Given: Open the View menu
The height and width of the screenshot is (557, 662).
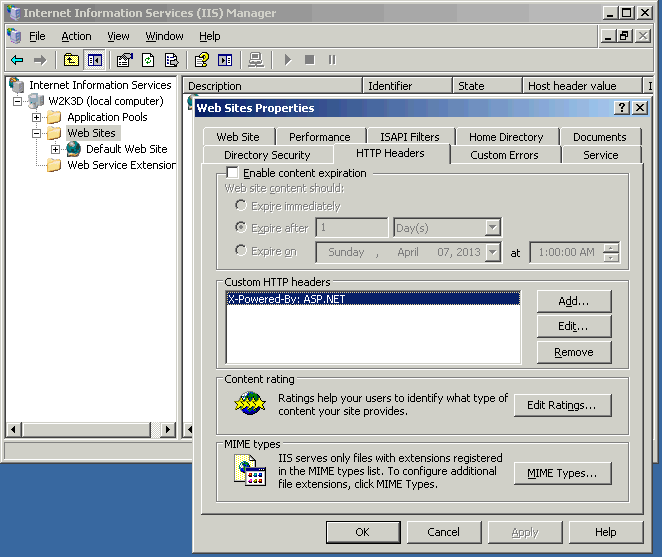Looking at the screenshot, I should tap(118, 36).
